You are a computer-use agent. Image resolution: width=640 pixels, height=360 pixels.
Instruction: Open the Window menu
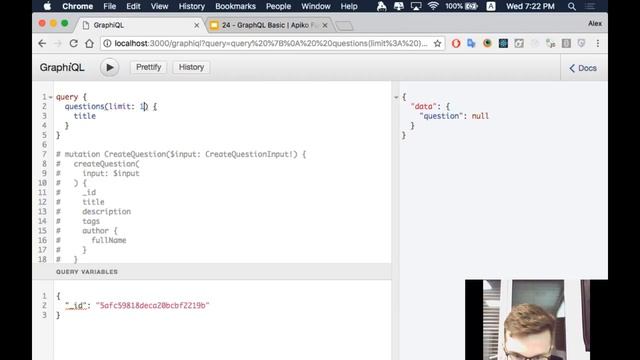coord(316,6)
